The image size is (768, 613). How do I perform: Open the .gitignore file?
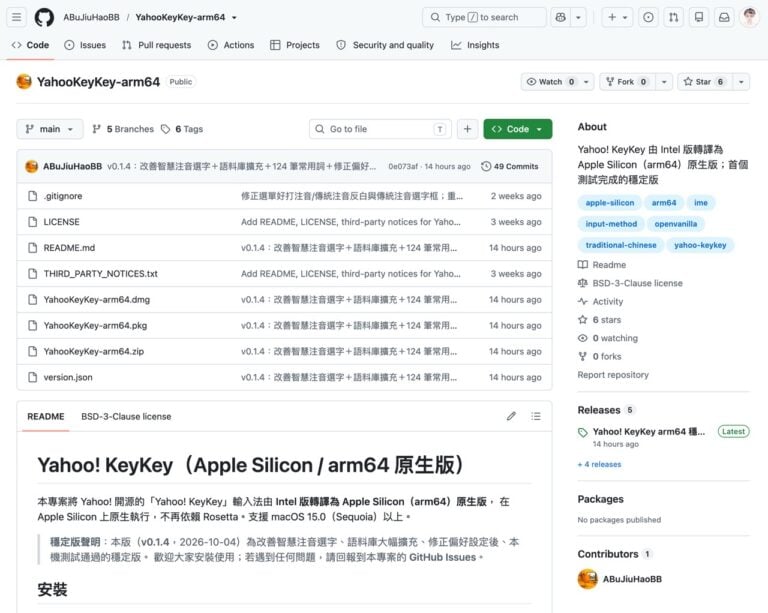63,196
